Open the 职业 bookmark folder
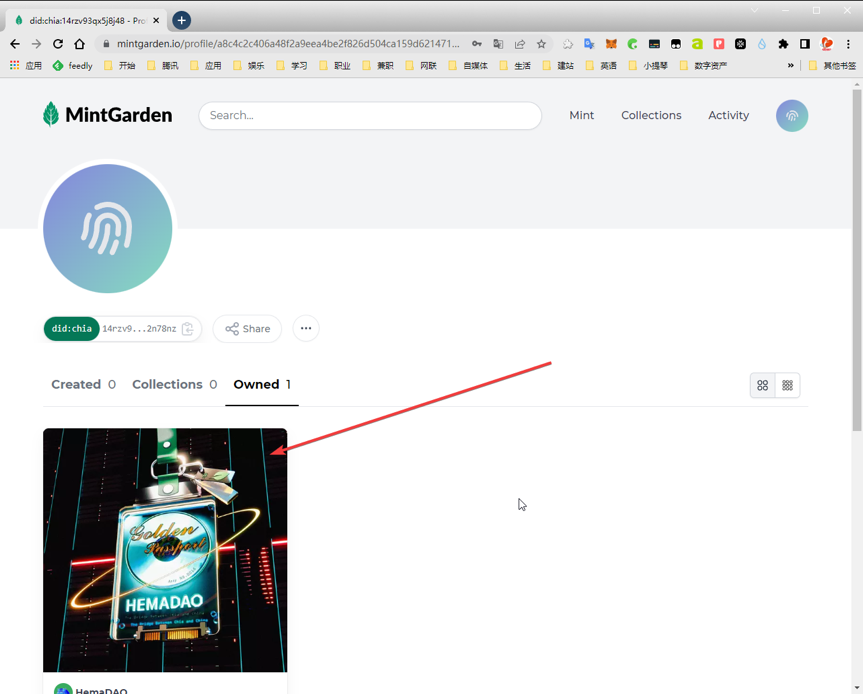Viewport: 863px width, 694px height. pyautogui.click(x=335, y=65)
